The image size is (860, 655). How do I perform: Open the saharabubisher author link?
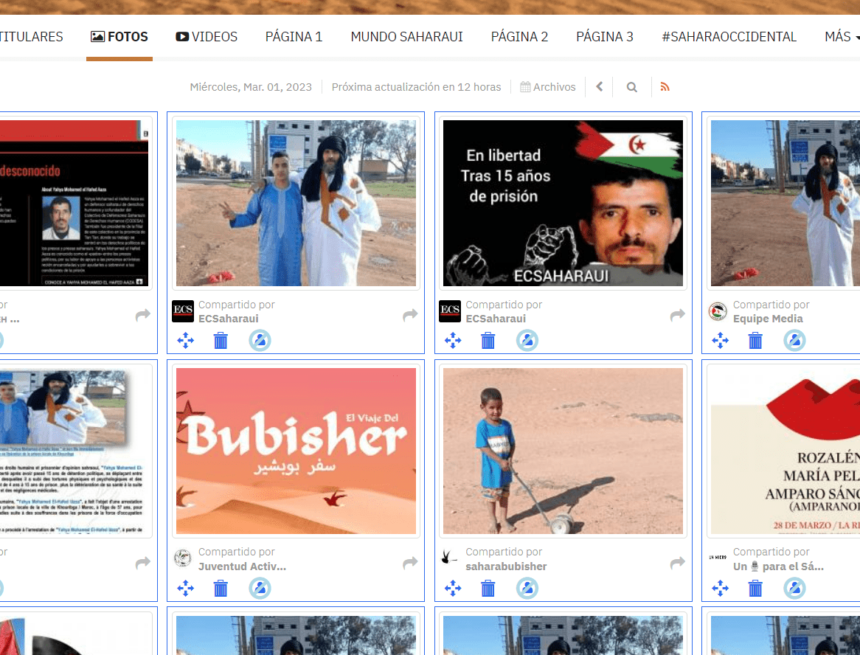click(506, 566)
